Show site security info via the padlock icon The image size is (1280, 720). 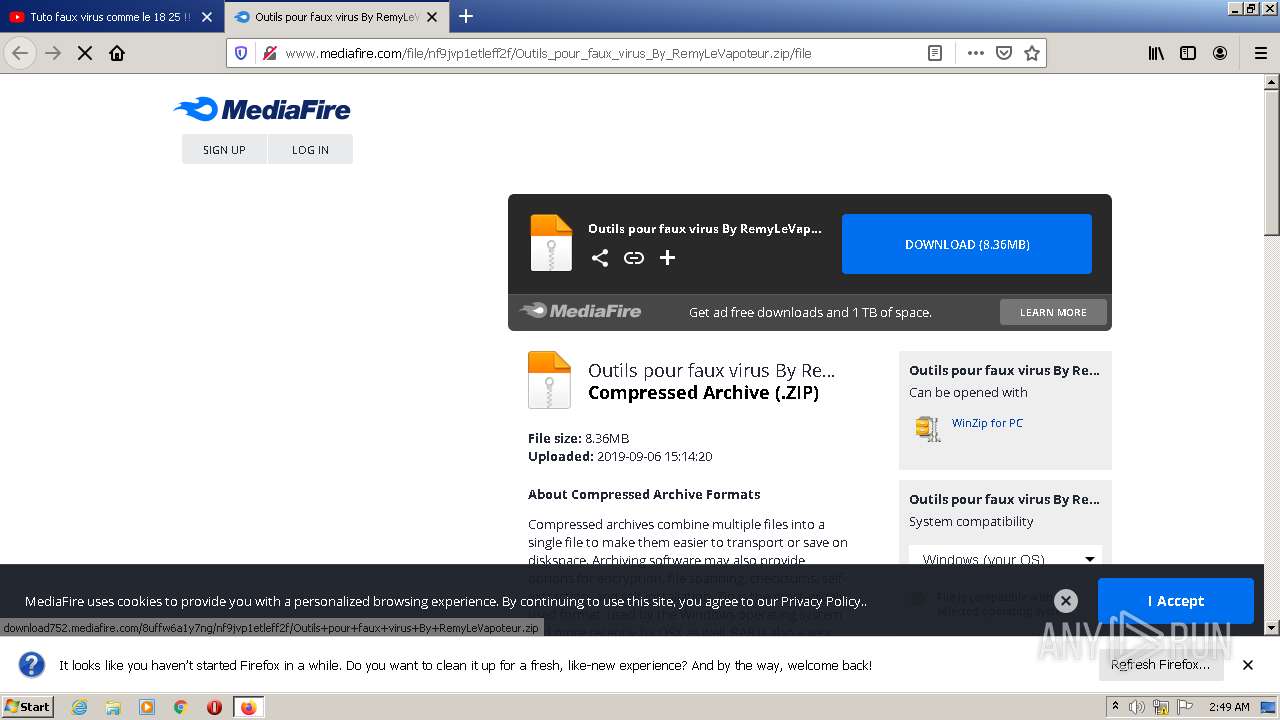click(x=268, y=53)
